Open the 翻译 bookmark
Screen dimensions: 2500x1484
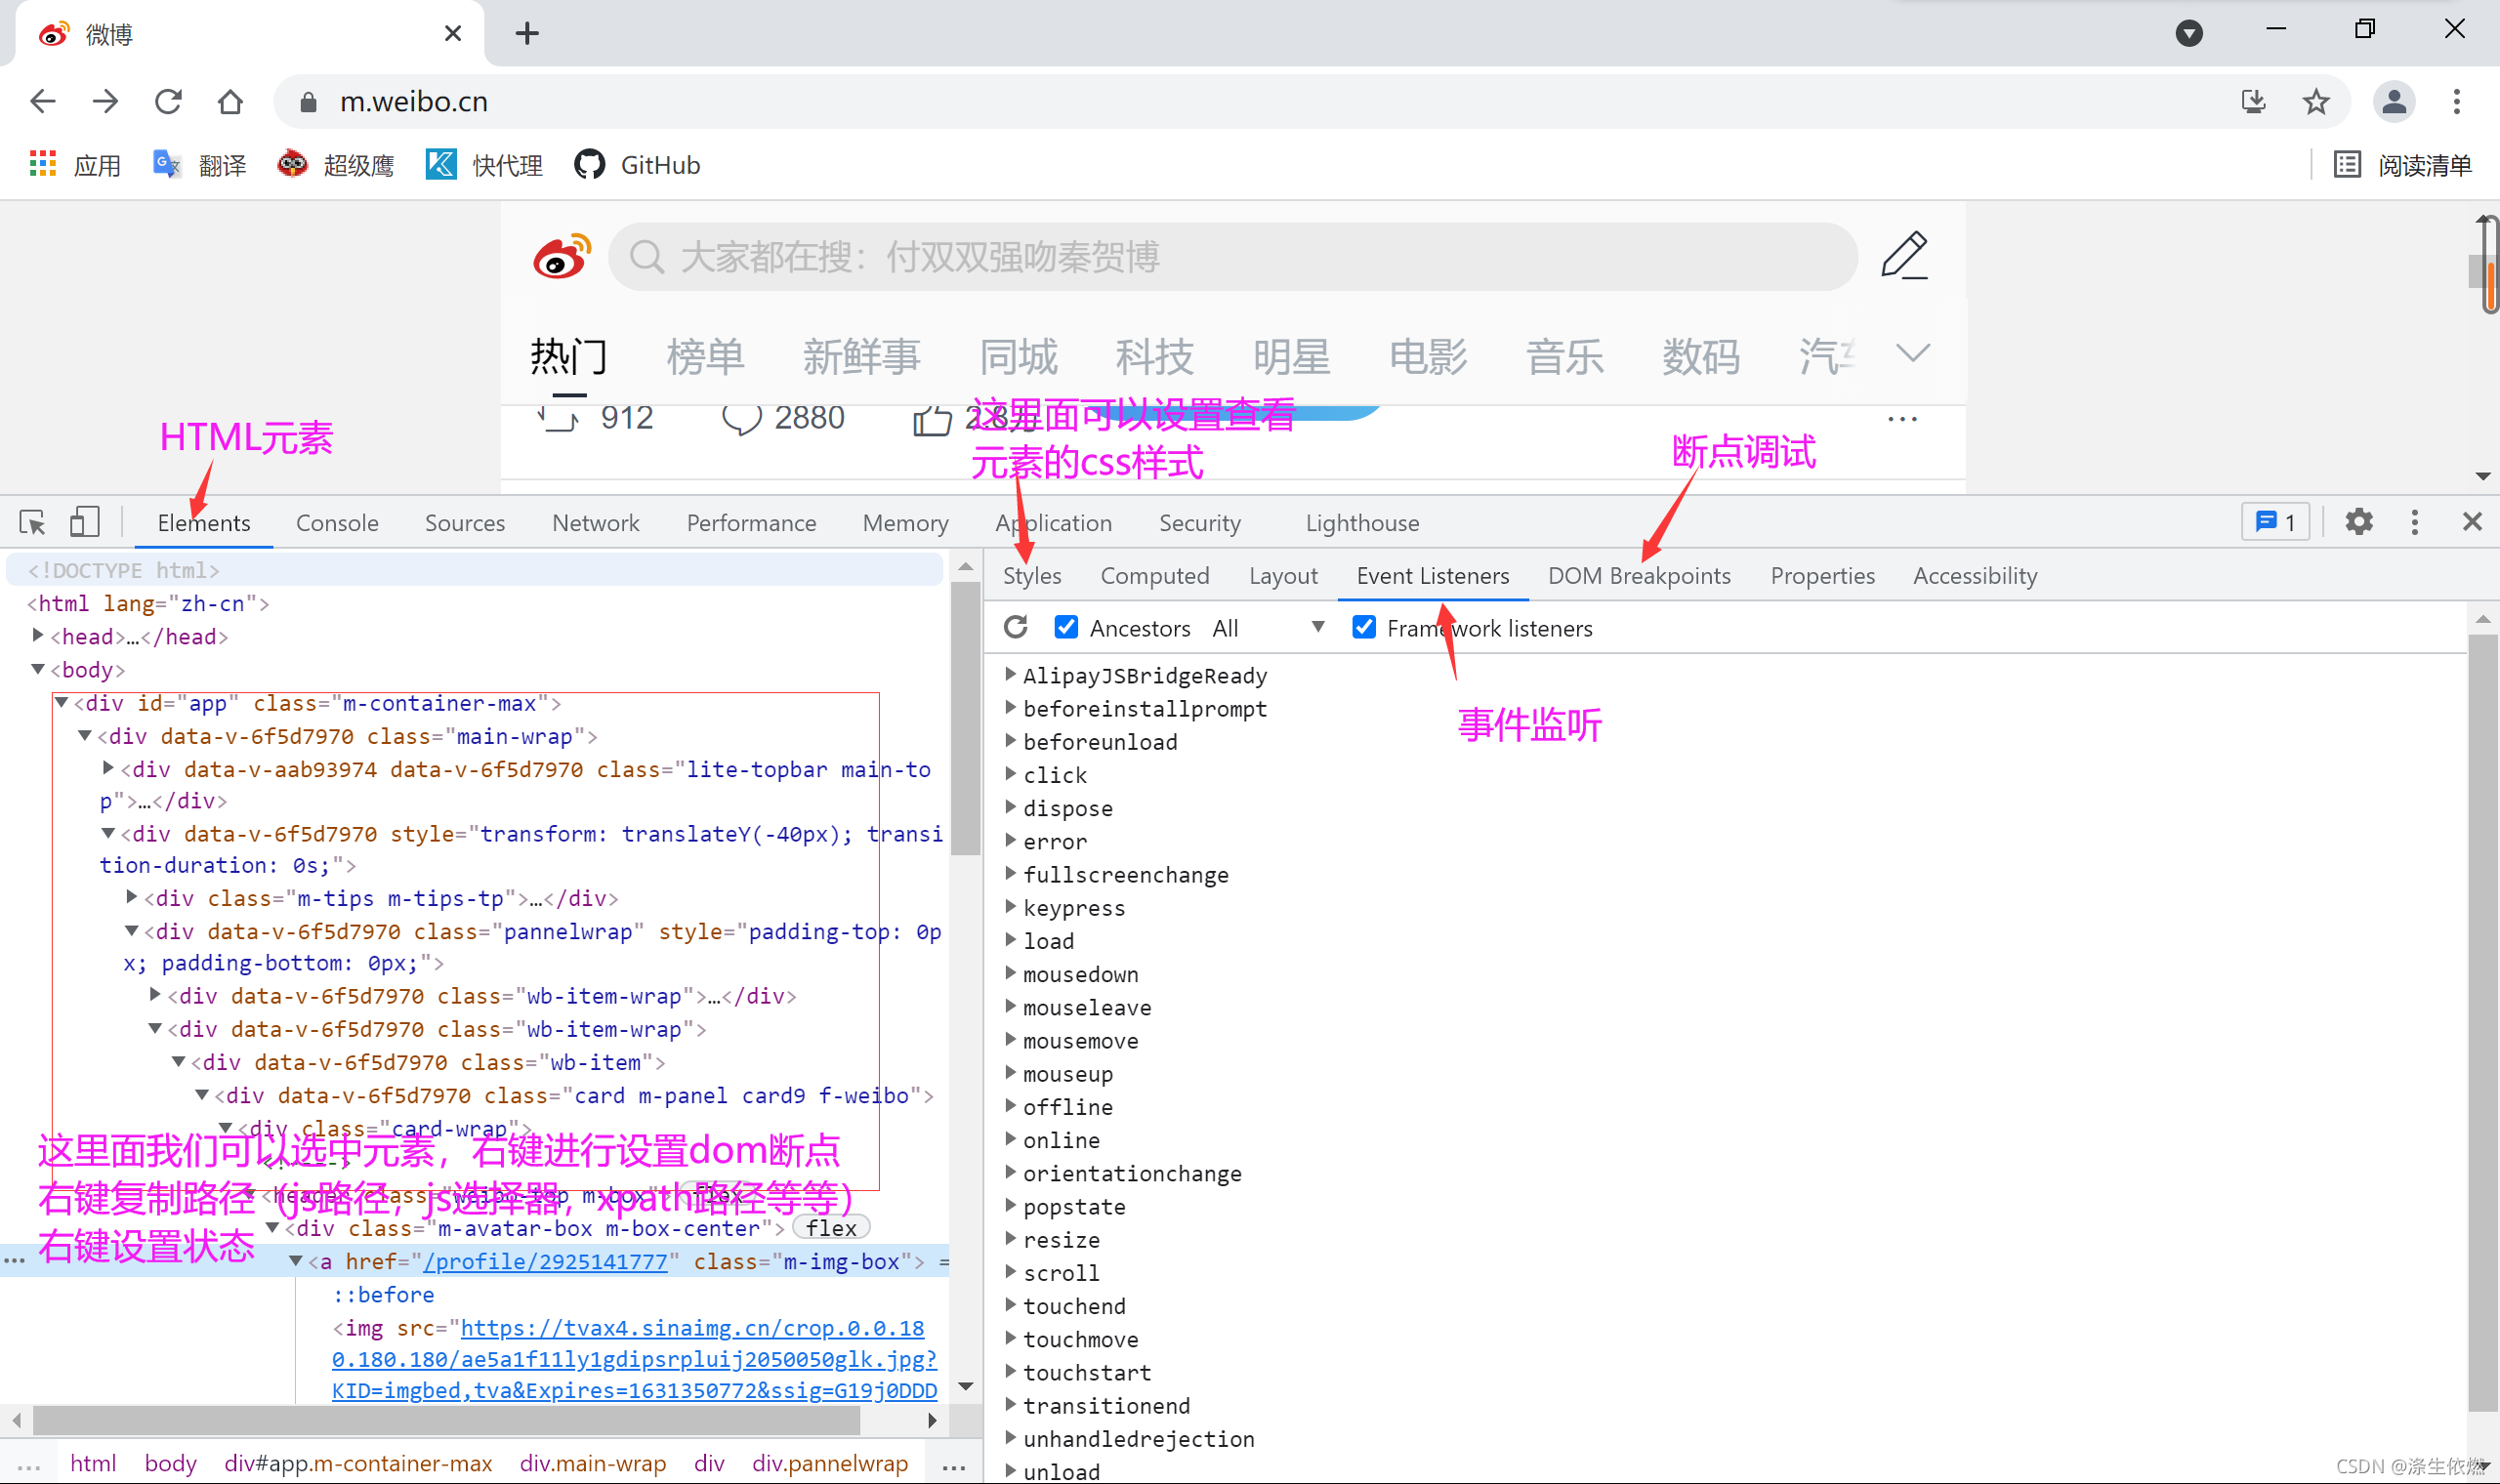coord(200,165)
